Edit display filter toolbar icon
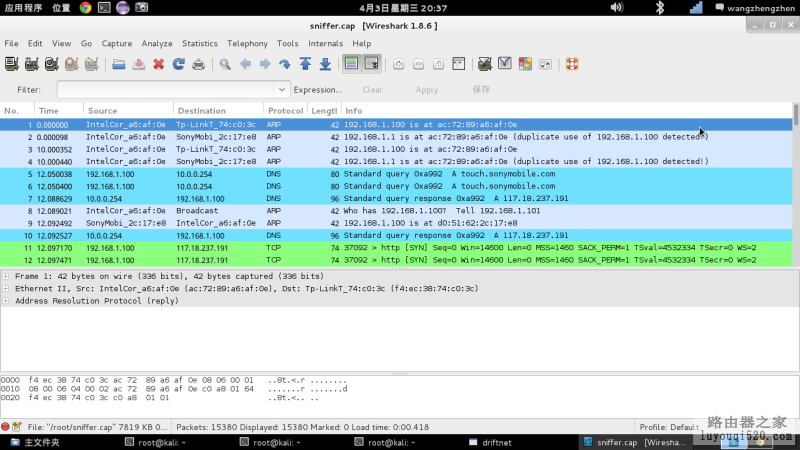The image size is (800, 450). (505, 64)
